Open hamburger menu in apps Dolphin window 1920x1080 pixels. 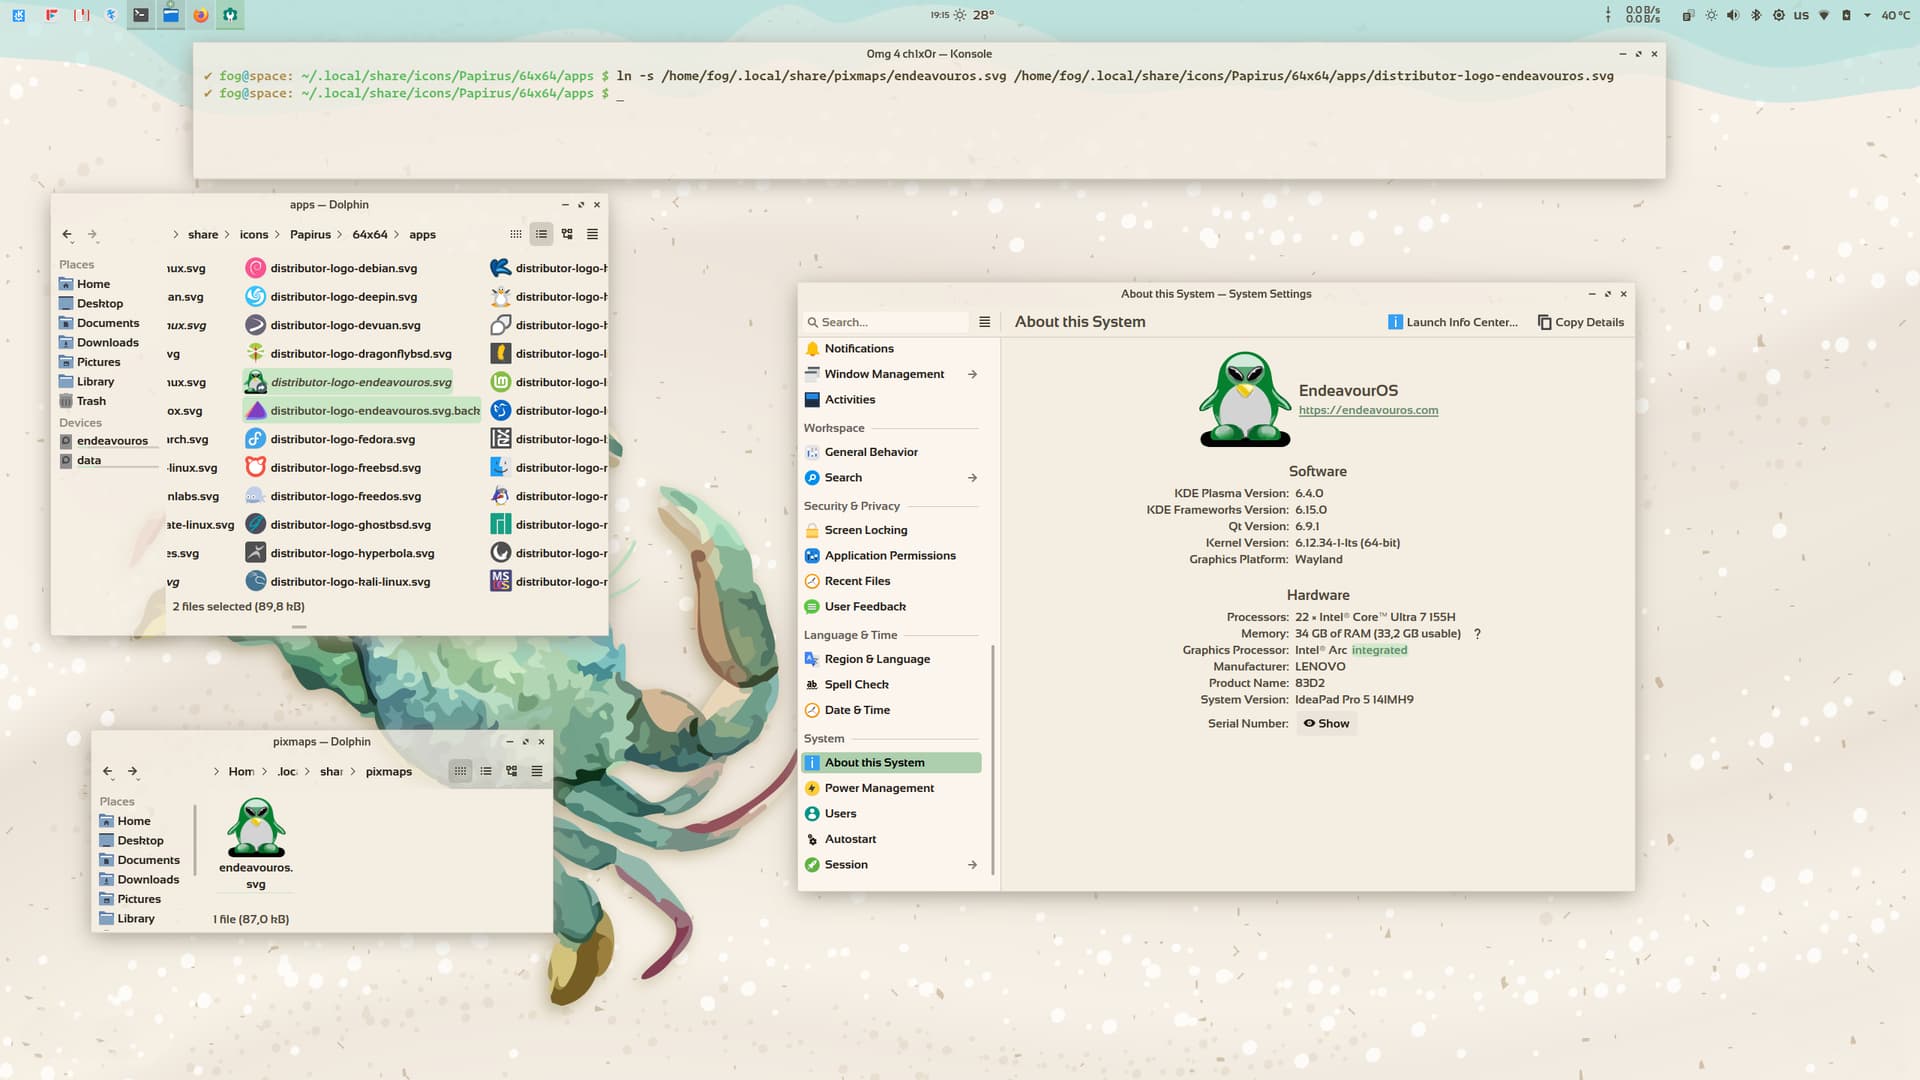click(x=592, y=234)
